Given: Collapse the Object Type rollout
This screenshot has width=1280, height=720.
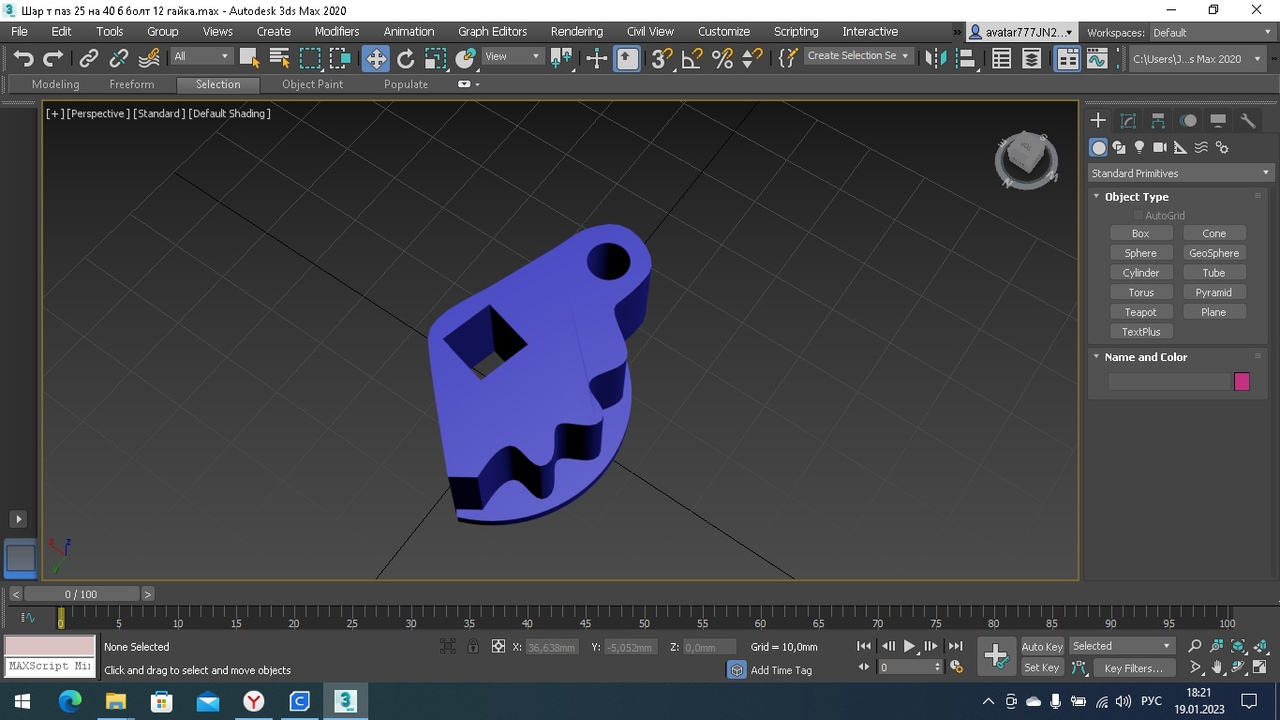Looking at the screenshot, I should tap(1136, 197).
